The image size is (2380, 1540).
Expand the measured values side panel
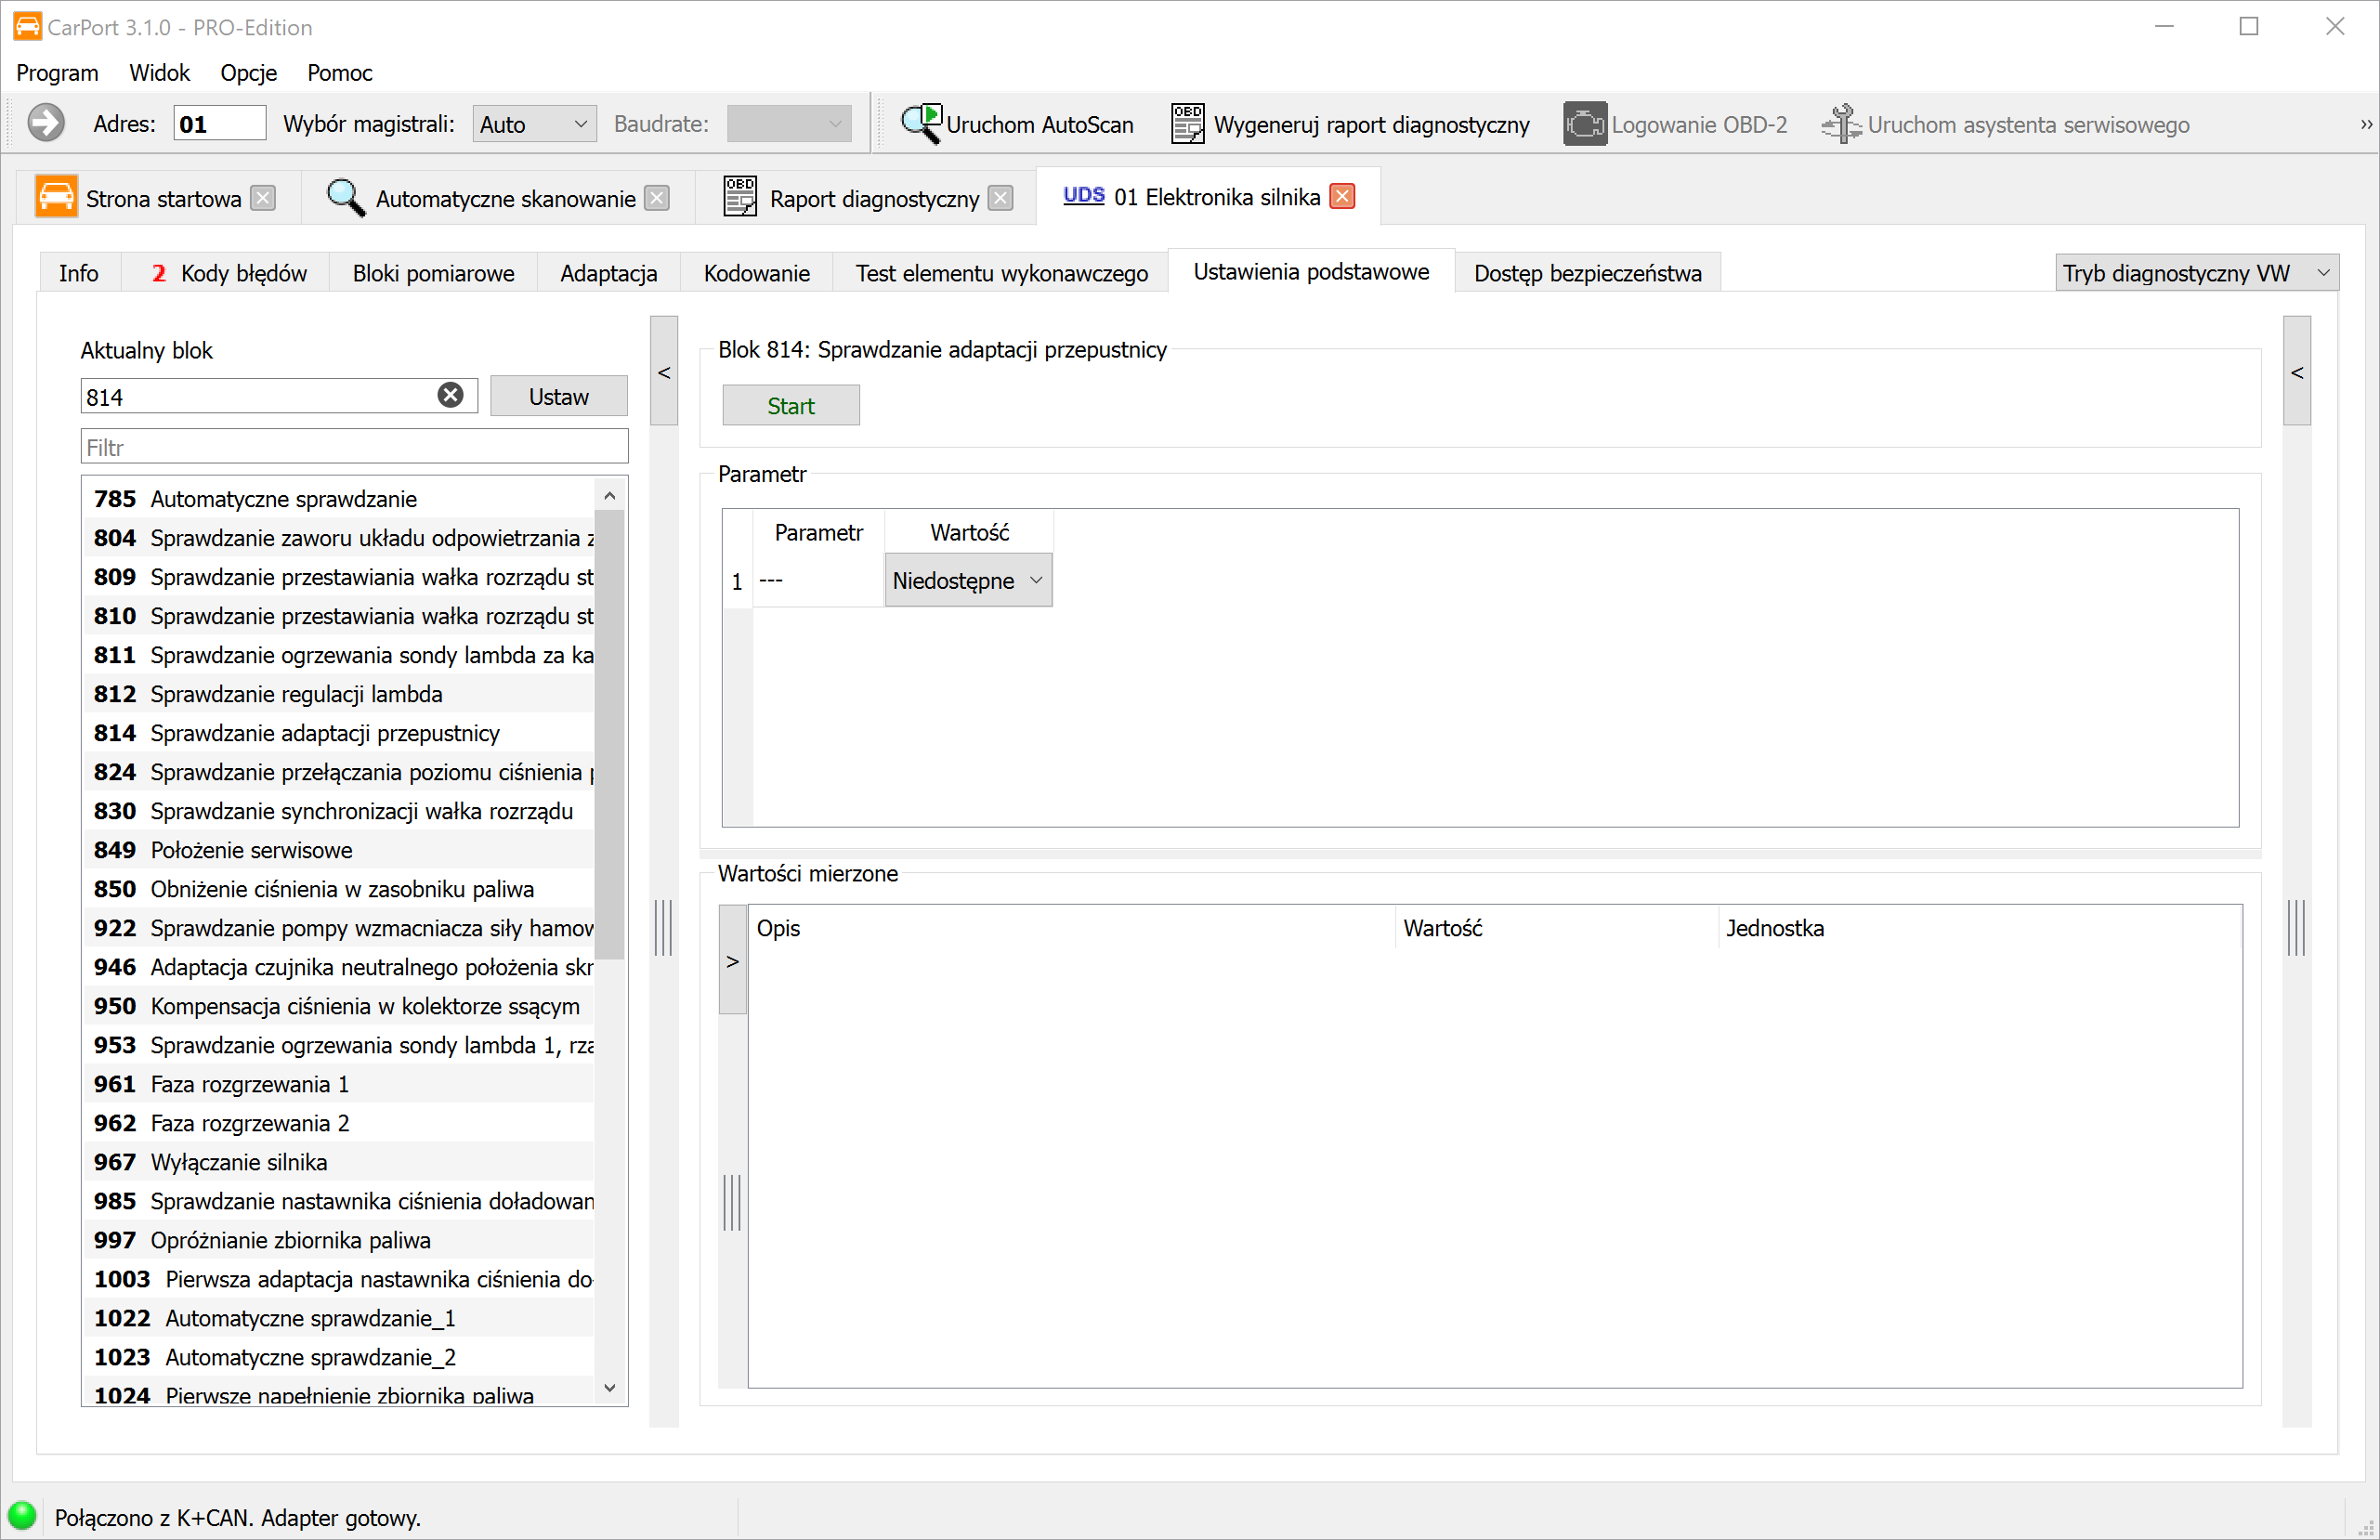pos(733,961)
